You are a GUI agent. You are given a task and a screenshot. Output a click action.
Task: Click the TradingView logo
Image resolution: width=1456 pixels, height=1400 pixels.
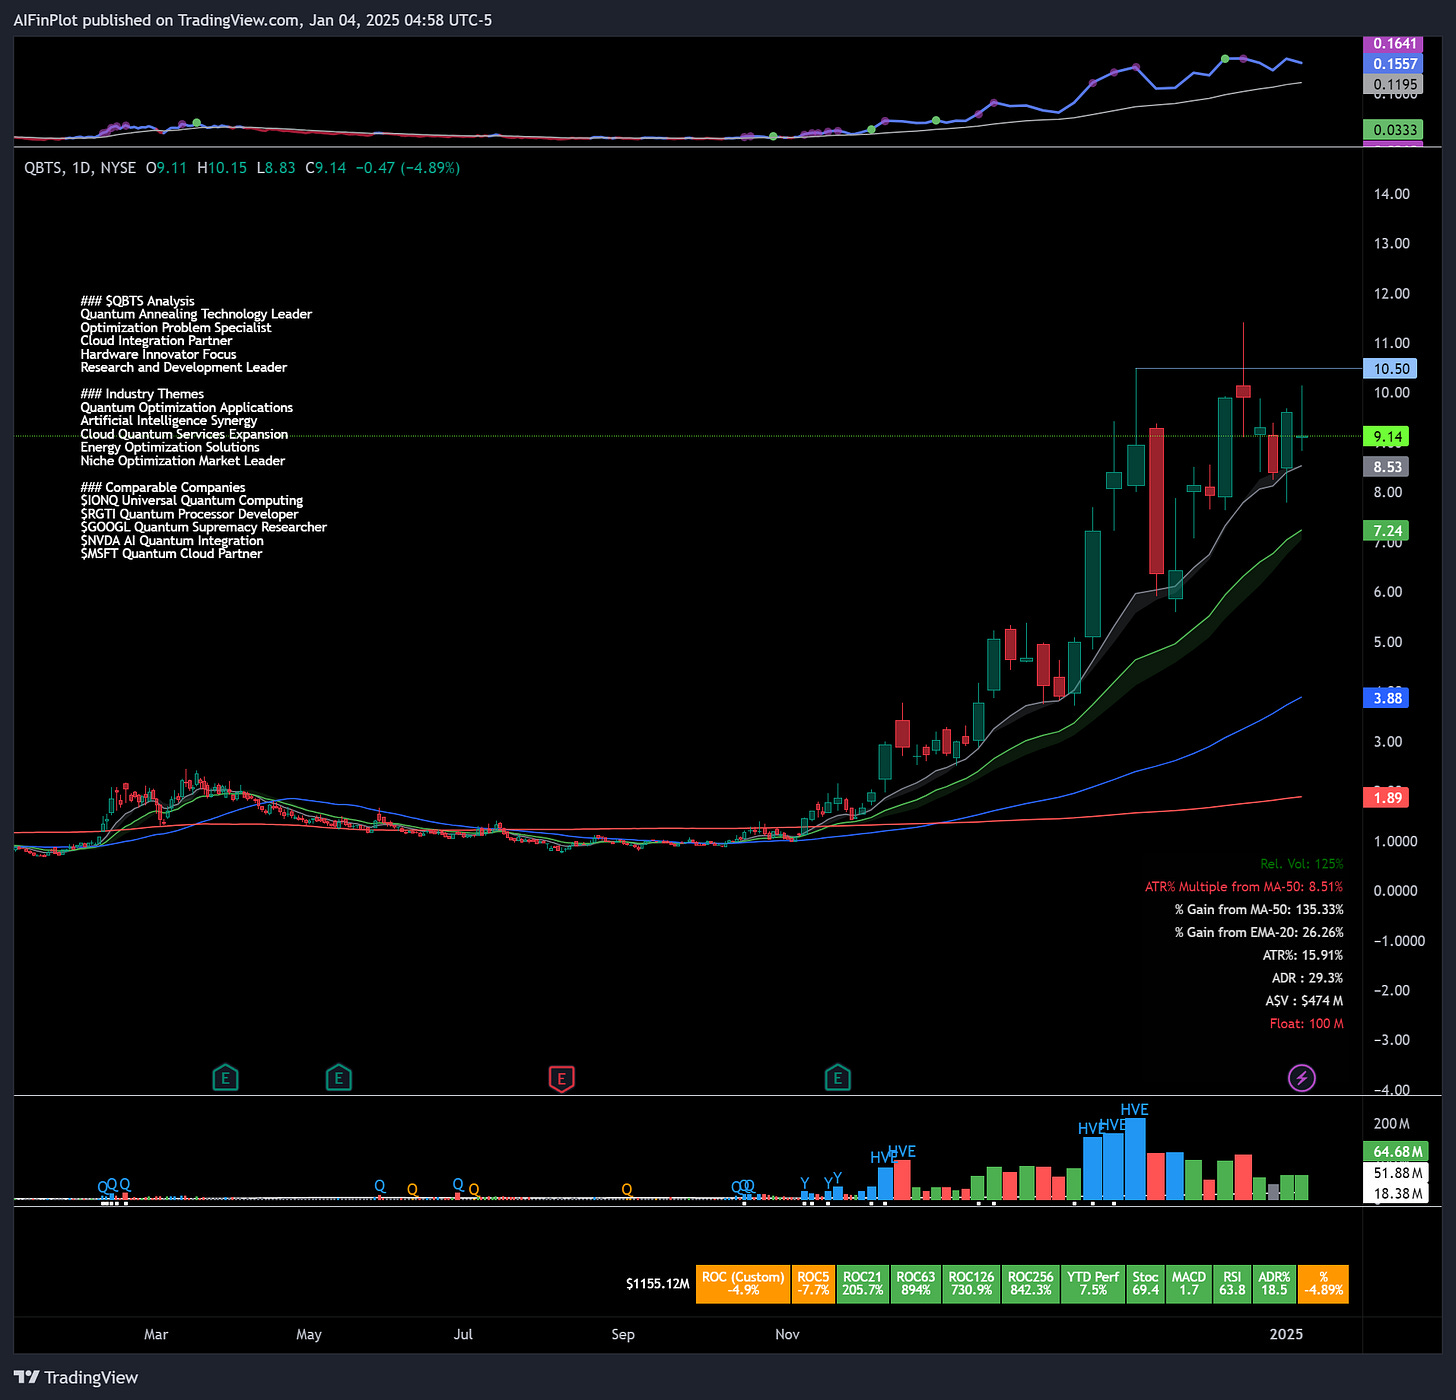click(x=76, y=1377)
